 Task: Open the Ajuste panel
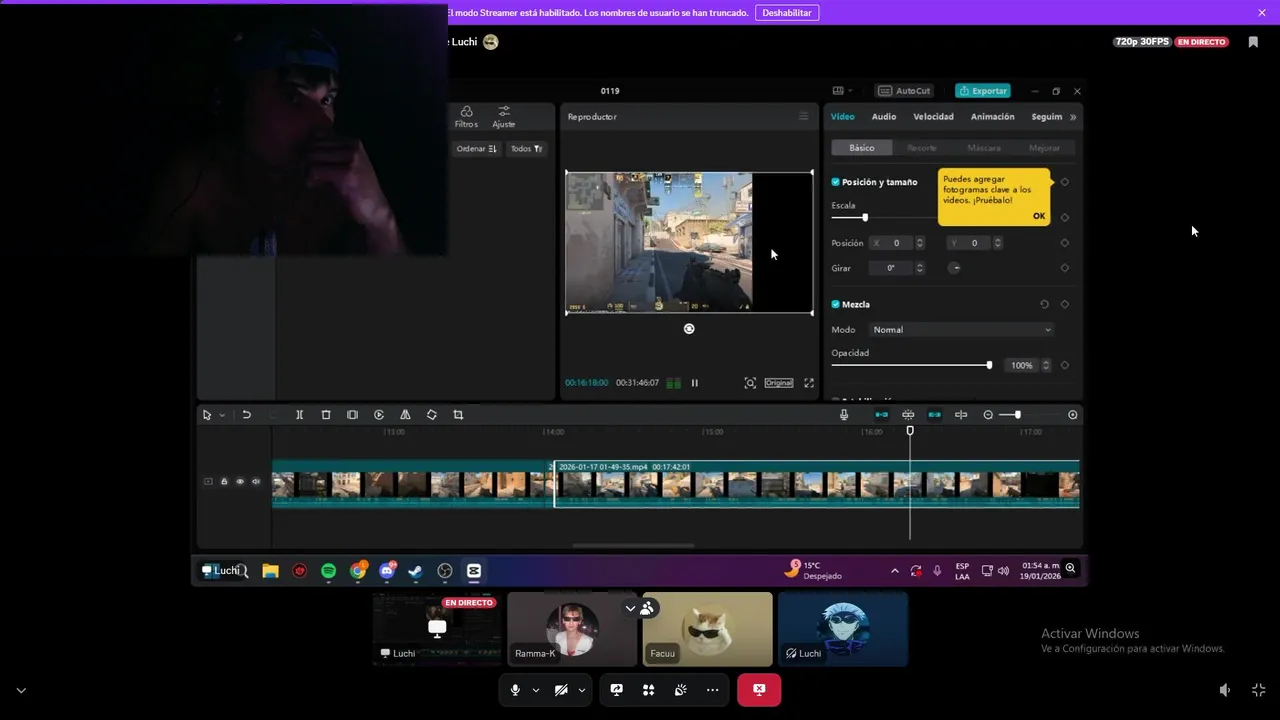coord(504,117)
